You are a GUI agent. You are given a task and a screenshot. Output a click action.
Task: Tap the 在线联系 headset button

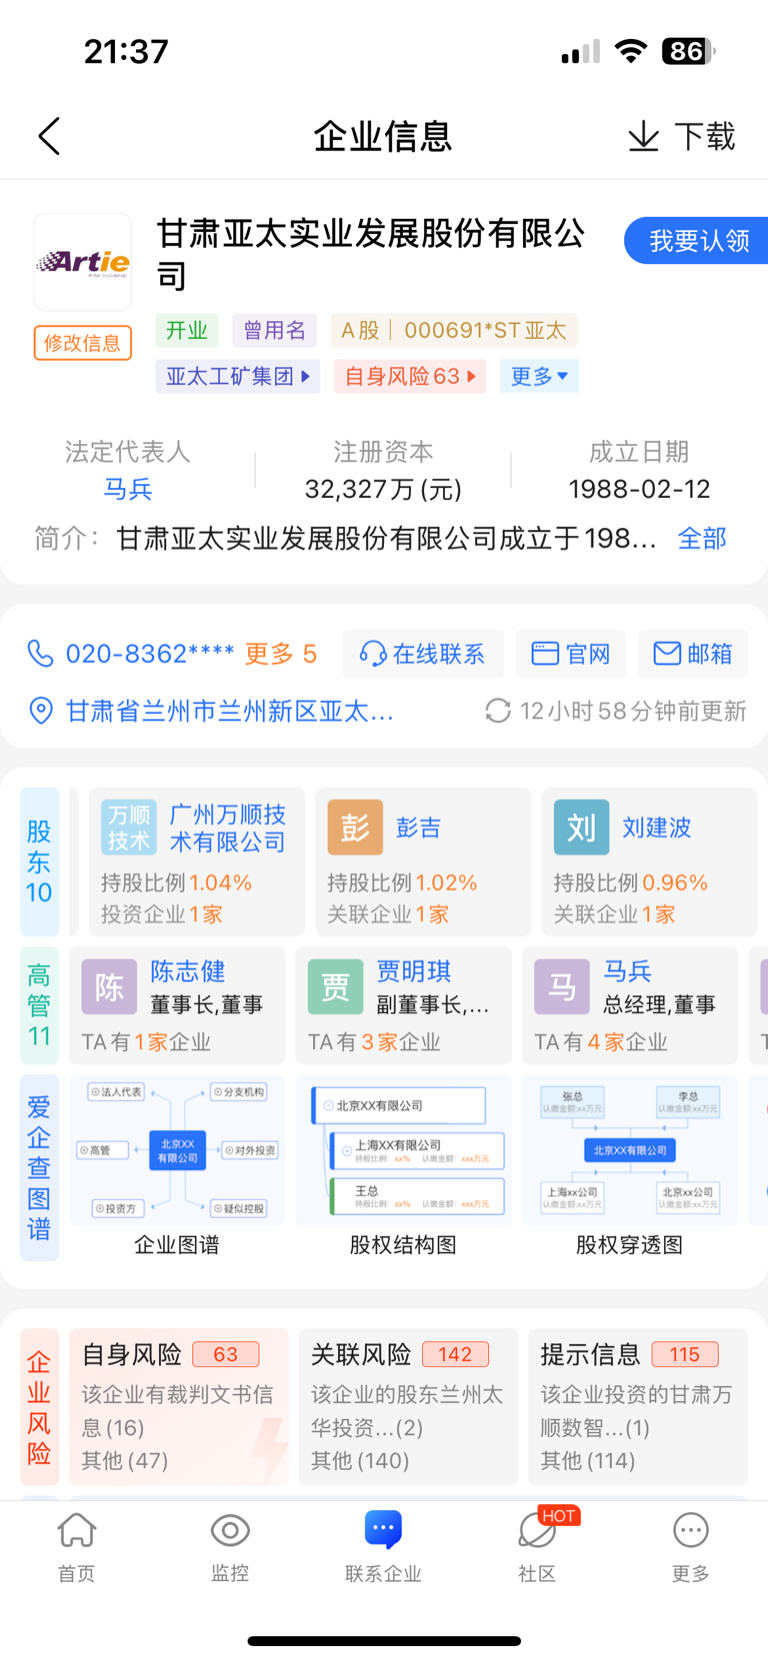(x=422, y=654)
